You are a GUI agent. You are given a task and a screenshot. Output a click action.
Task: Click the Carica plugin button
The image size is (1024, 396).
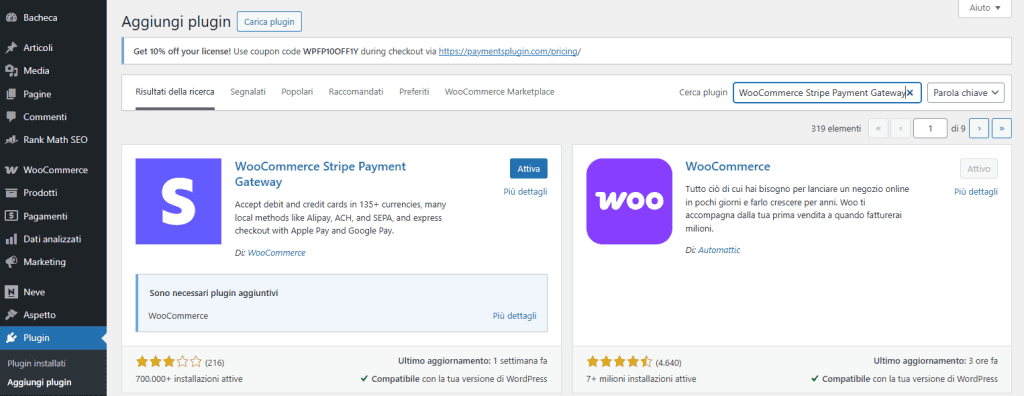point(269,22)
